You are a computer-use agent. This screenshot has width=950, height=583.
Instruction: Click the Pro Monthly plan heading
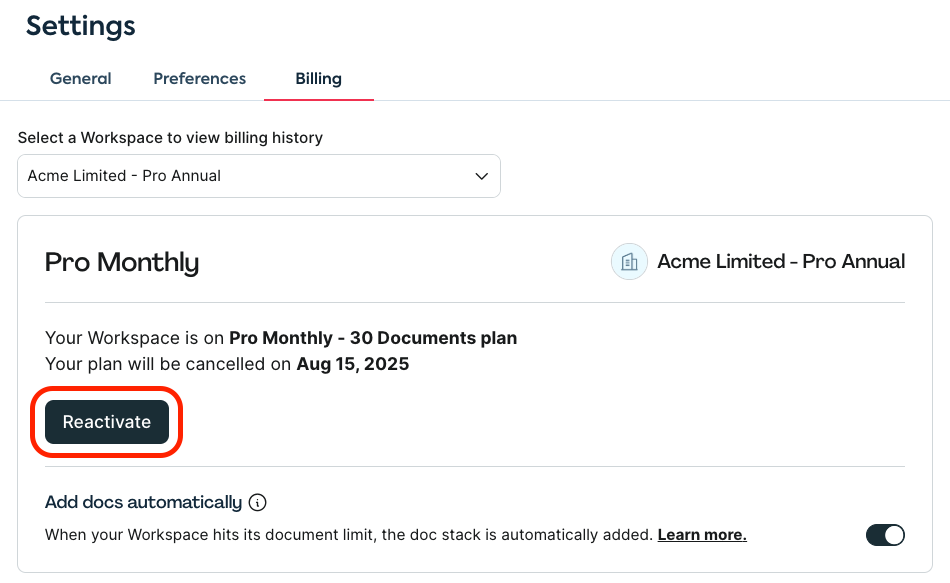pyautogui.click(x=122, y=262)
